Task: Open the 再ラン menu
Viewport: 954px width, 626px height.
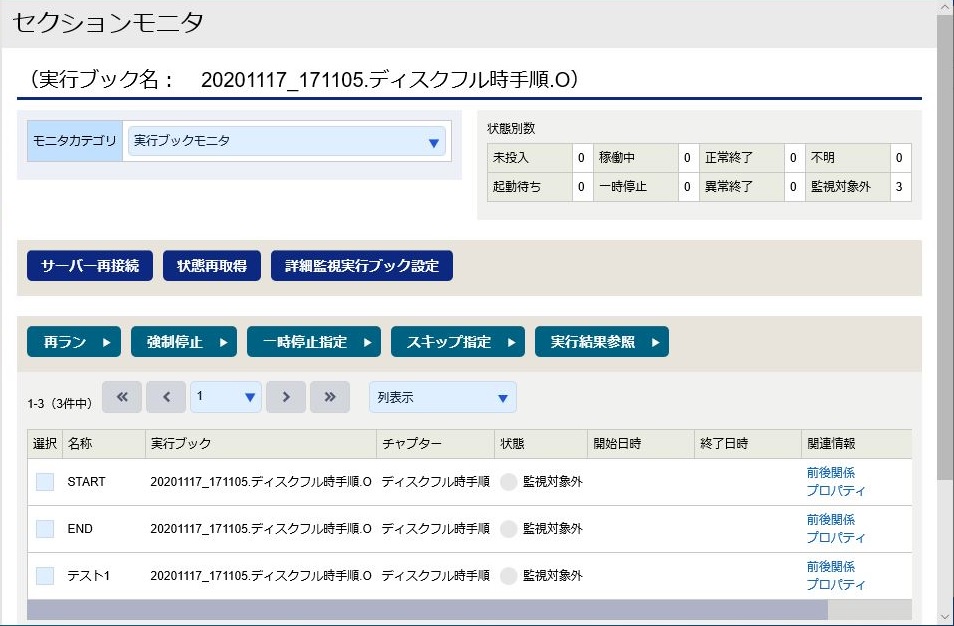Action: [x=74, y=342]
